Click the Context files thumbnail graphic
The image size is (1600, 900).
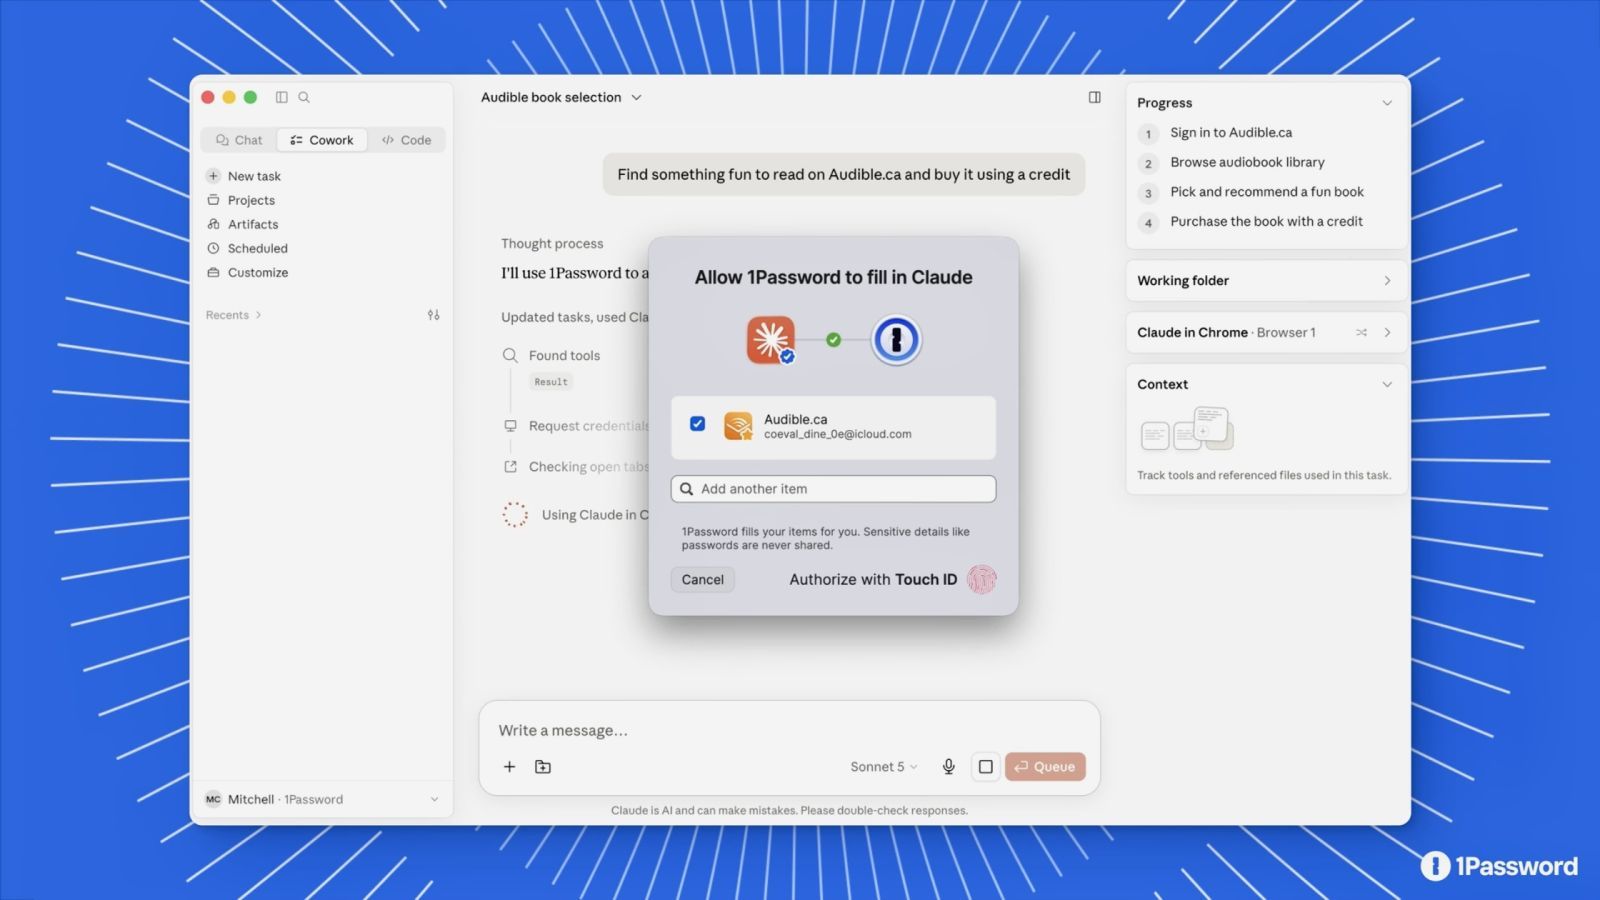click(1188, 429)
